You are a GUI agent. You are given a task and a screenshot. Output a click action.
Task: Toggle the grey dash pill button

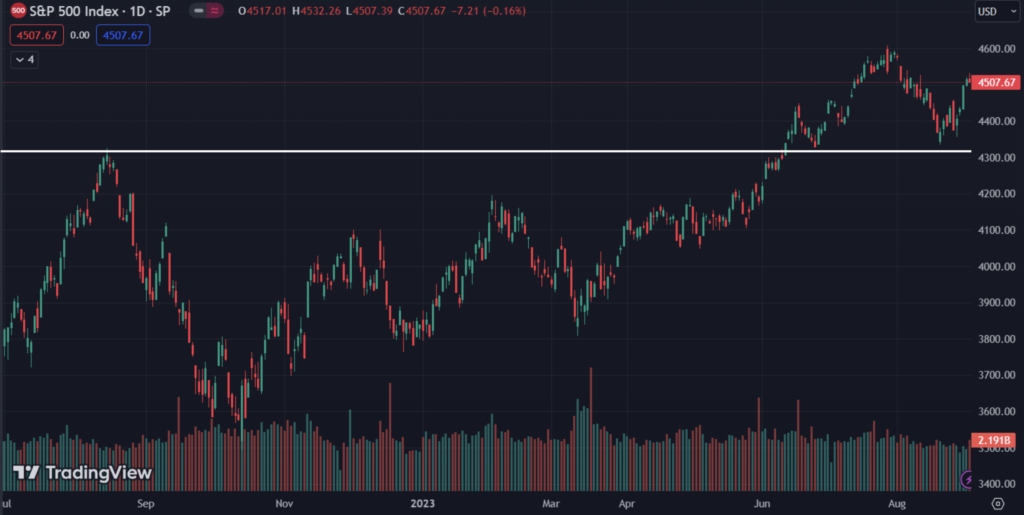(199, 11)
